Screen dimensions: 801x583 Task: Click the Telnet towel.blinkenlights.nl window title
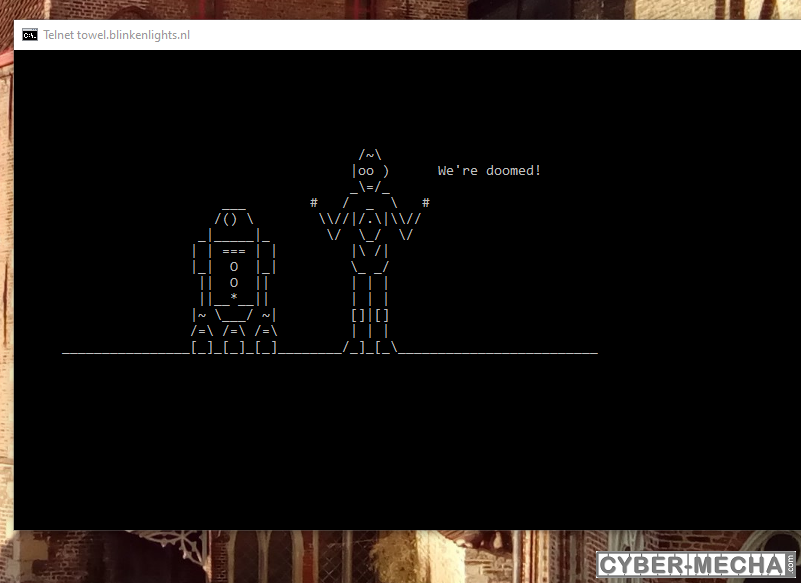coord(116,35)
